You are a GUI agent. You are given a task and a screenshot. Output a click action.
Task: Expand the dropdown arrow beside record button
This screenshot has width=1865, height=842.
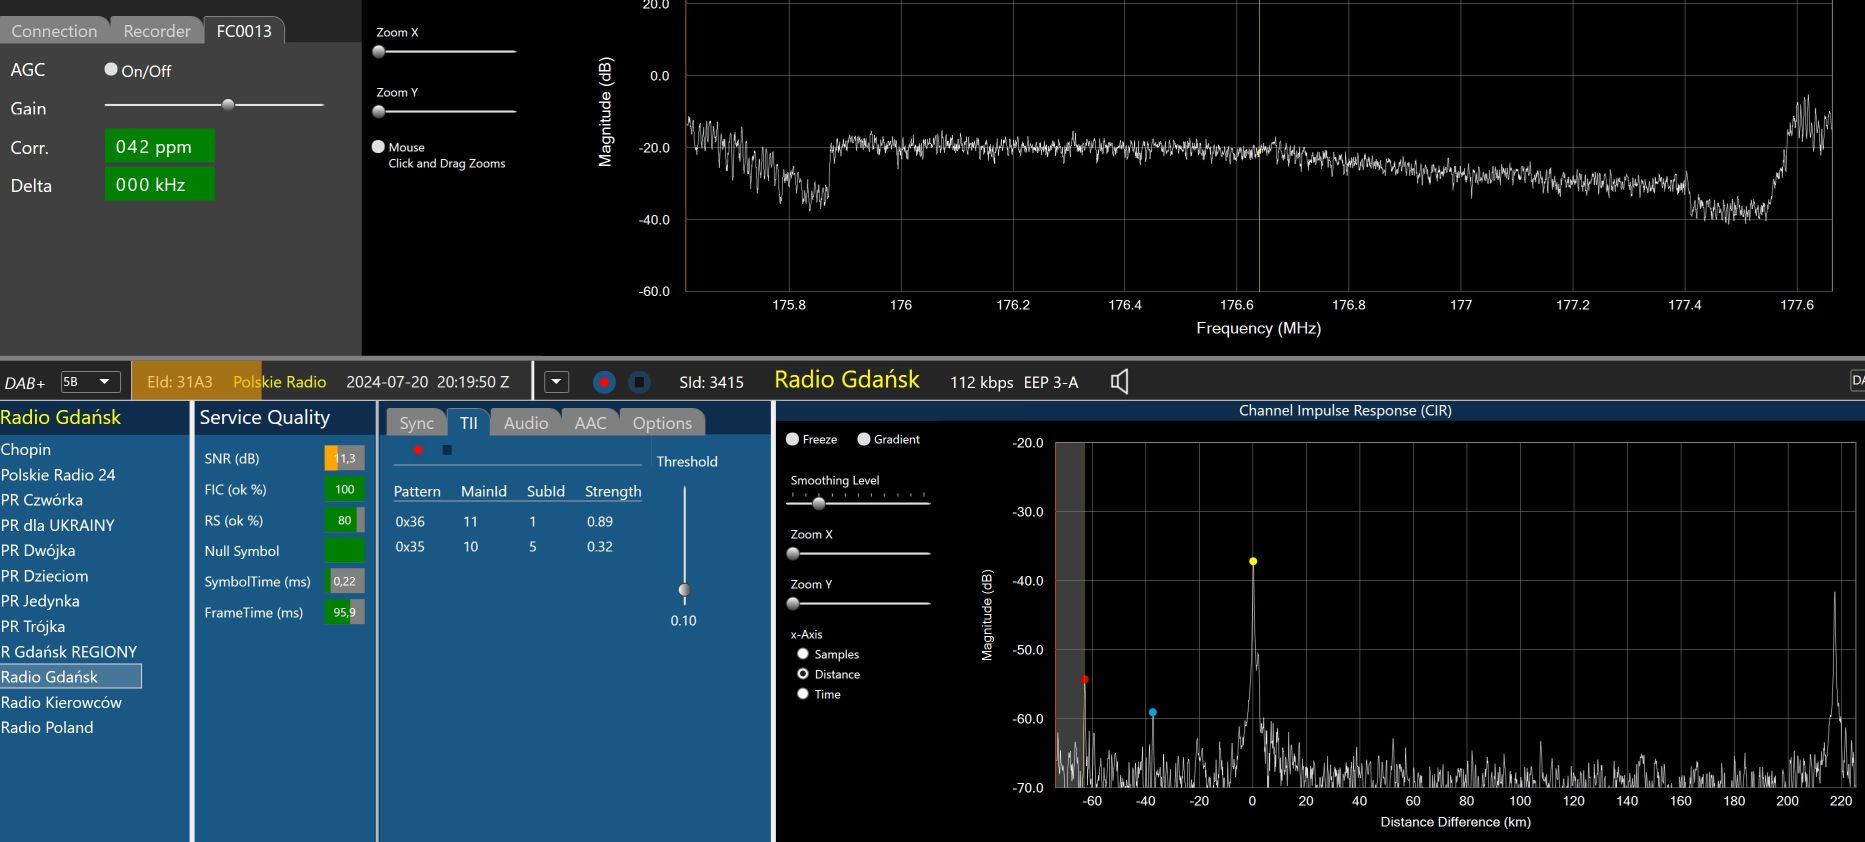(x=557, y=382)
